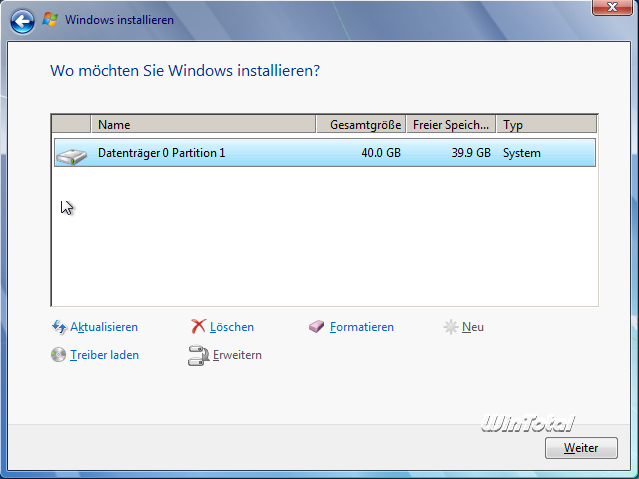The image size is (639, 479).
Task: Click the System type cell
Action: click(522, 153)
